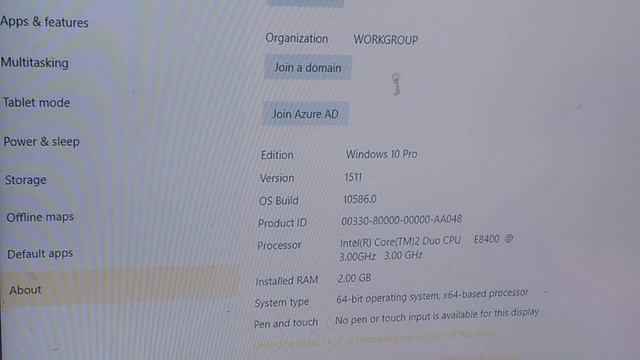The image size is (640, 360).
Task: Click the No pen or touch input text
Action: 437,316
